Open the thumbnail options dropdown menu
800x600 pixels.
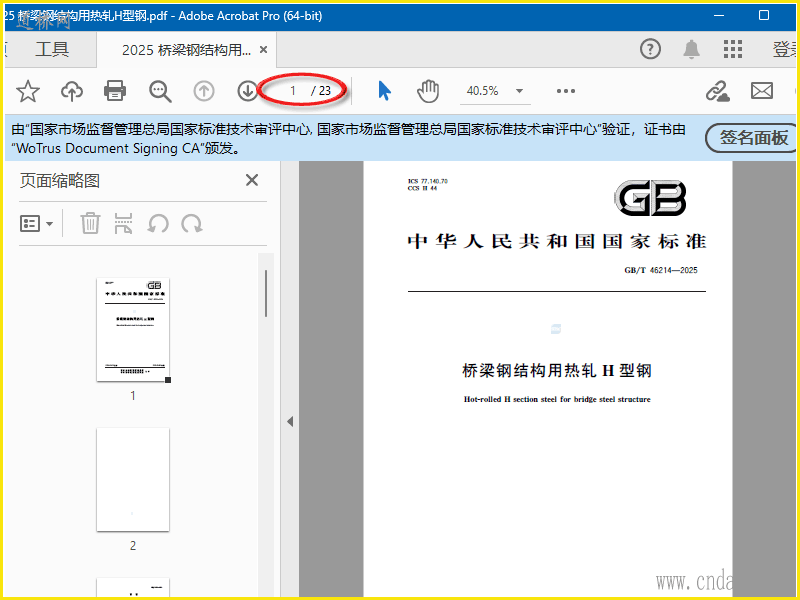coord(36,223)
